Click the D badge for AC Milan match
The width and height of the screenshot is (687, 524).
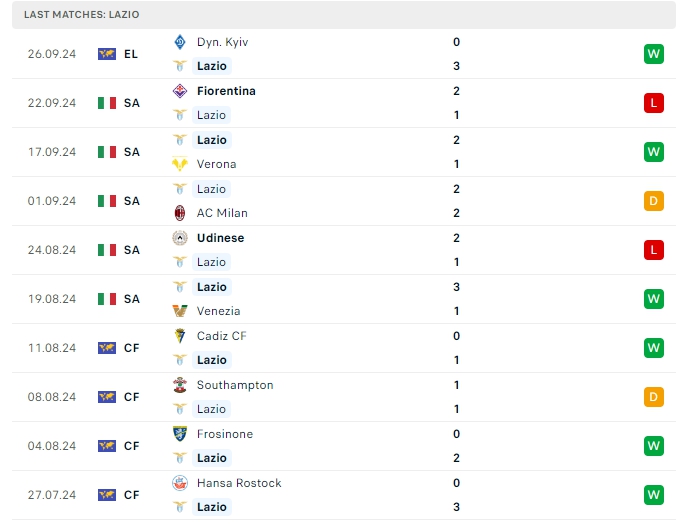coord(654,201)
